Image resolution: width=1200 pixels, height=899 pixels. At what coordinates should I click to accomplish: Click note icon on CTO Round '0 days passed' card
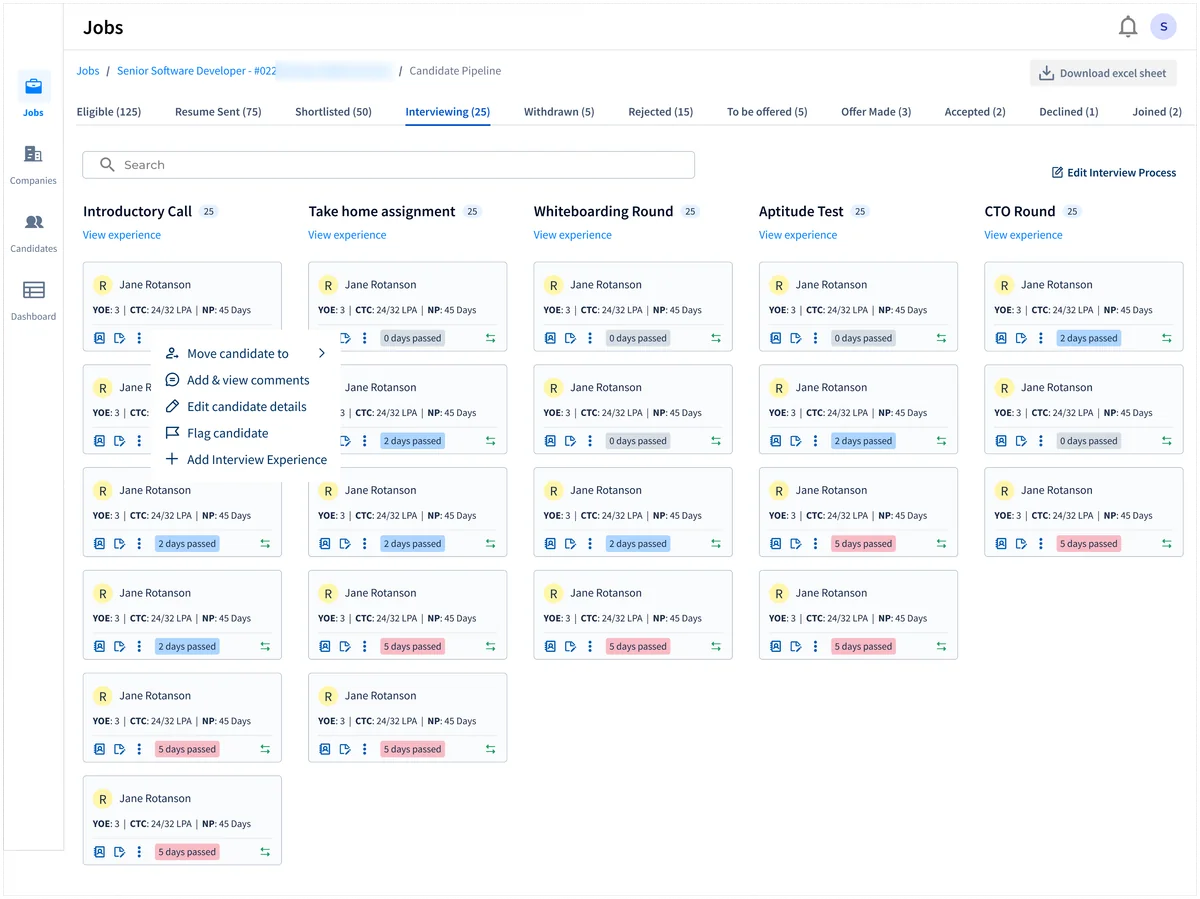(1021, 441)
